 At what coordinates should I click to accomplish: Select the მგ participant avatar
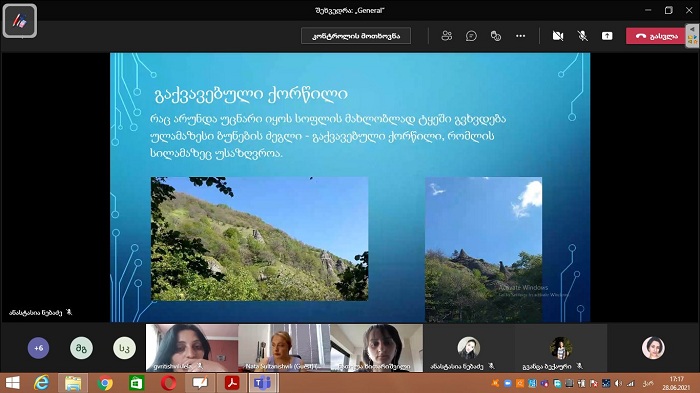coord(81,348)
